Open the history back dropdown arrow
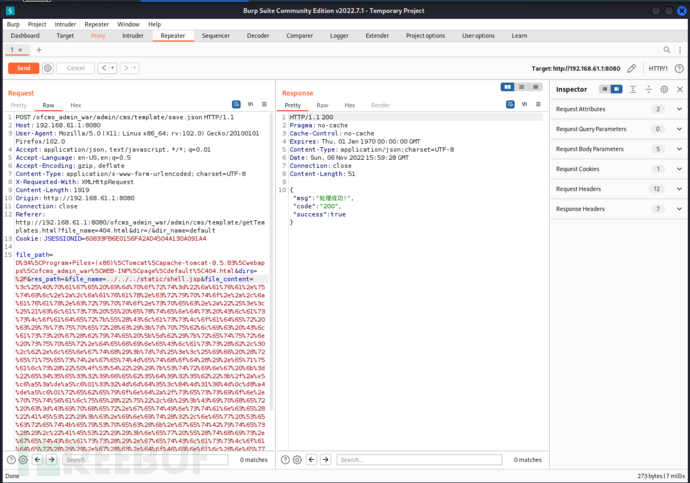 [x=111, y=68]
